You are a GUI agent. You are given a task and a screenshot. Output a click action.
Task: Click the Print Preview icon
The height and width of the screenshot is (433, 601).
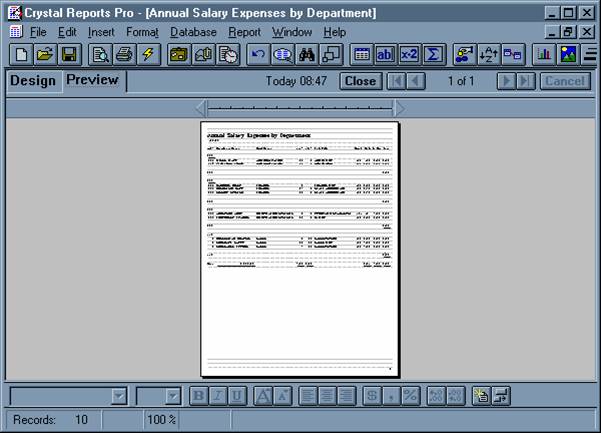(100, 54)
